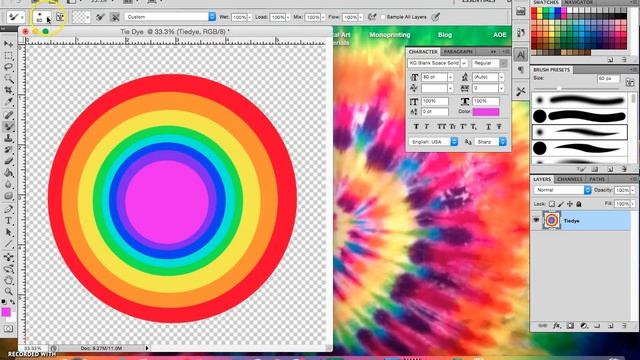Toggle Faux Italic in Character panel
The width and height of the screenshot is (640, 360).
coord(427,127)
